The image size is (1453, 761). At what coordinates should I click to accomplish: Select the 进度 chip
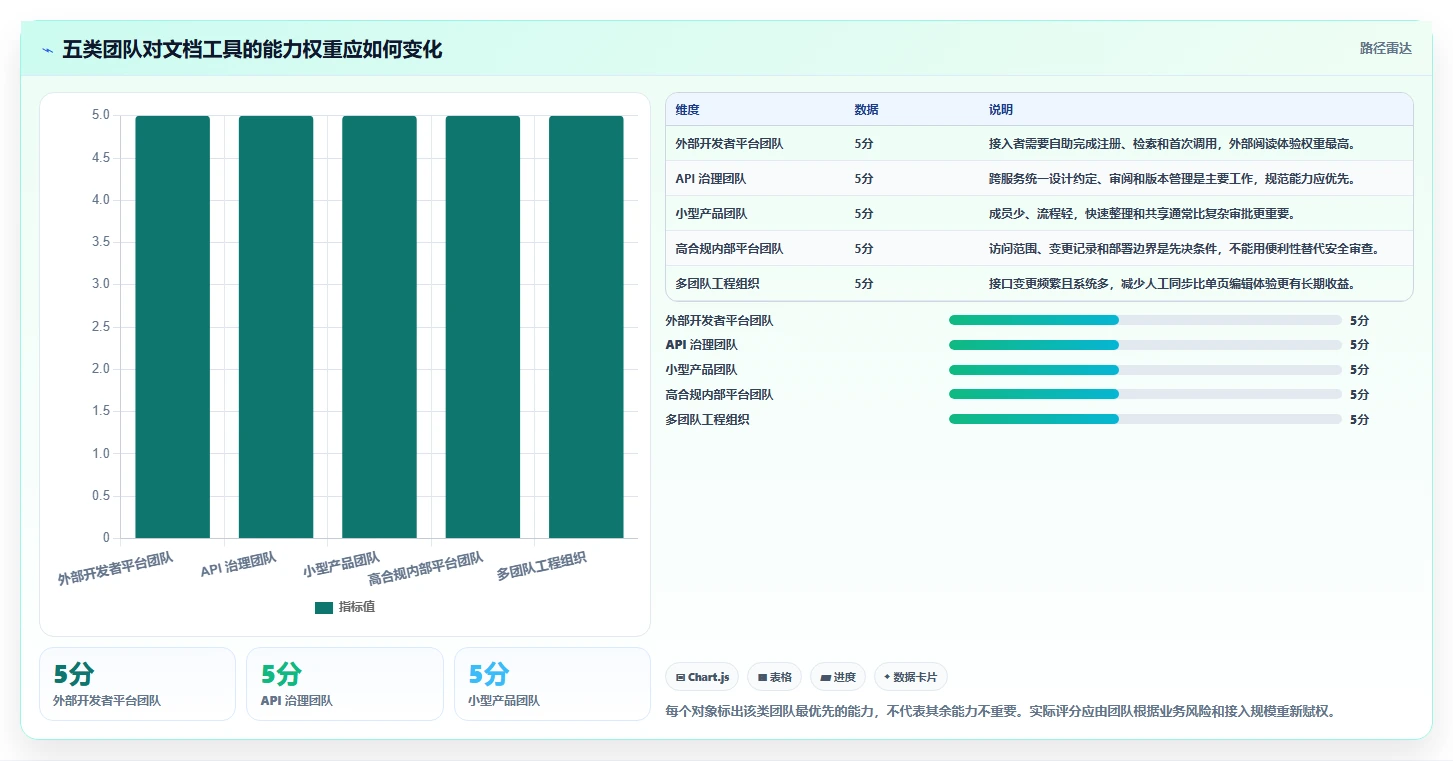(x=838, y=677)
